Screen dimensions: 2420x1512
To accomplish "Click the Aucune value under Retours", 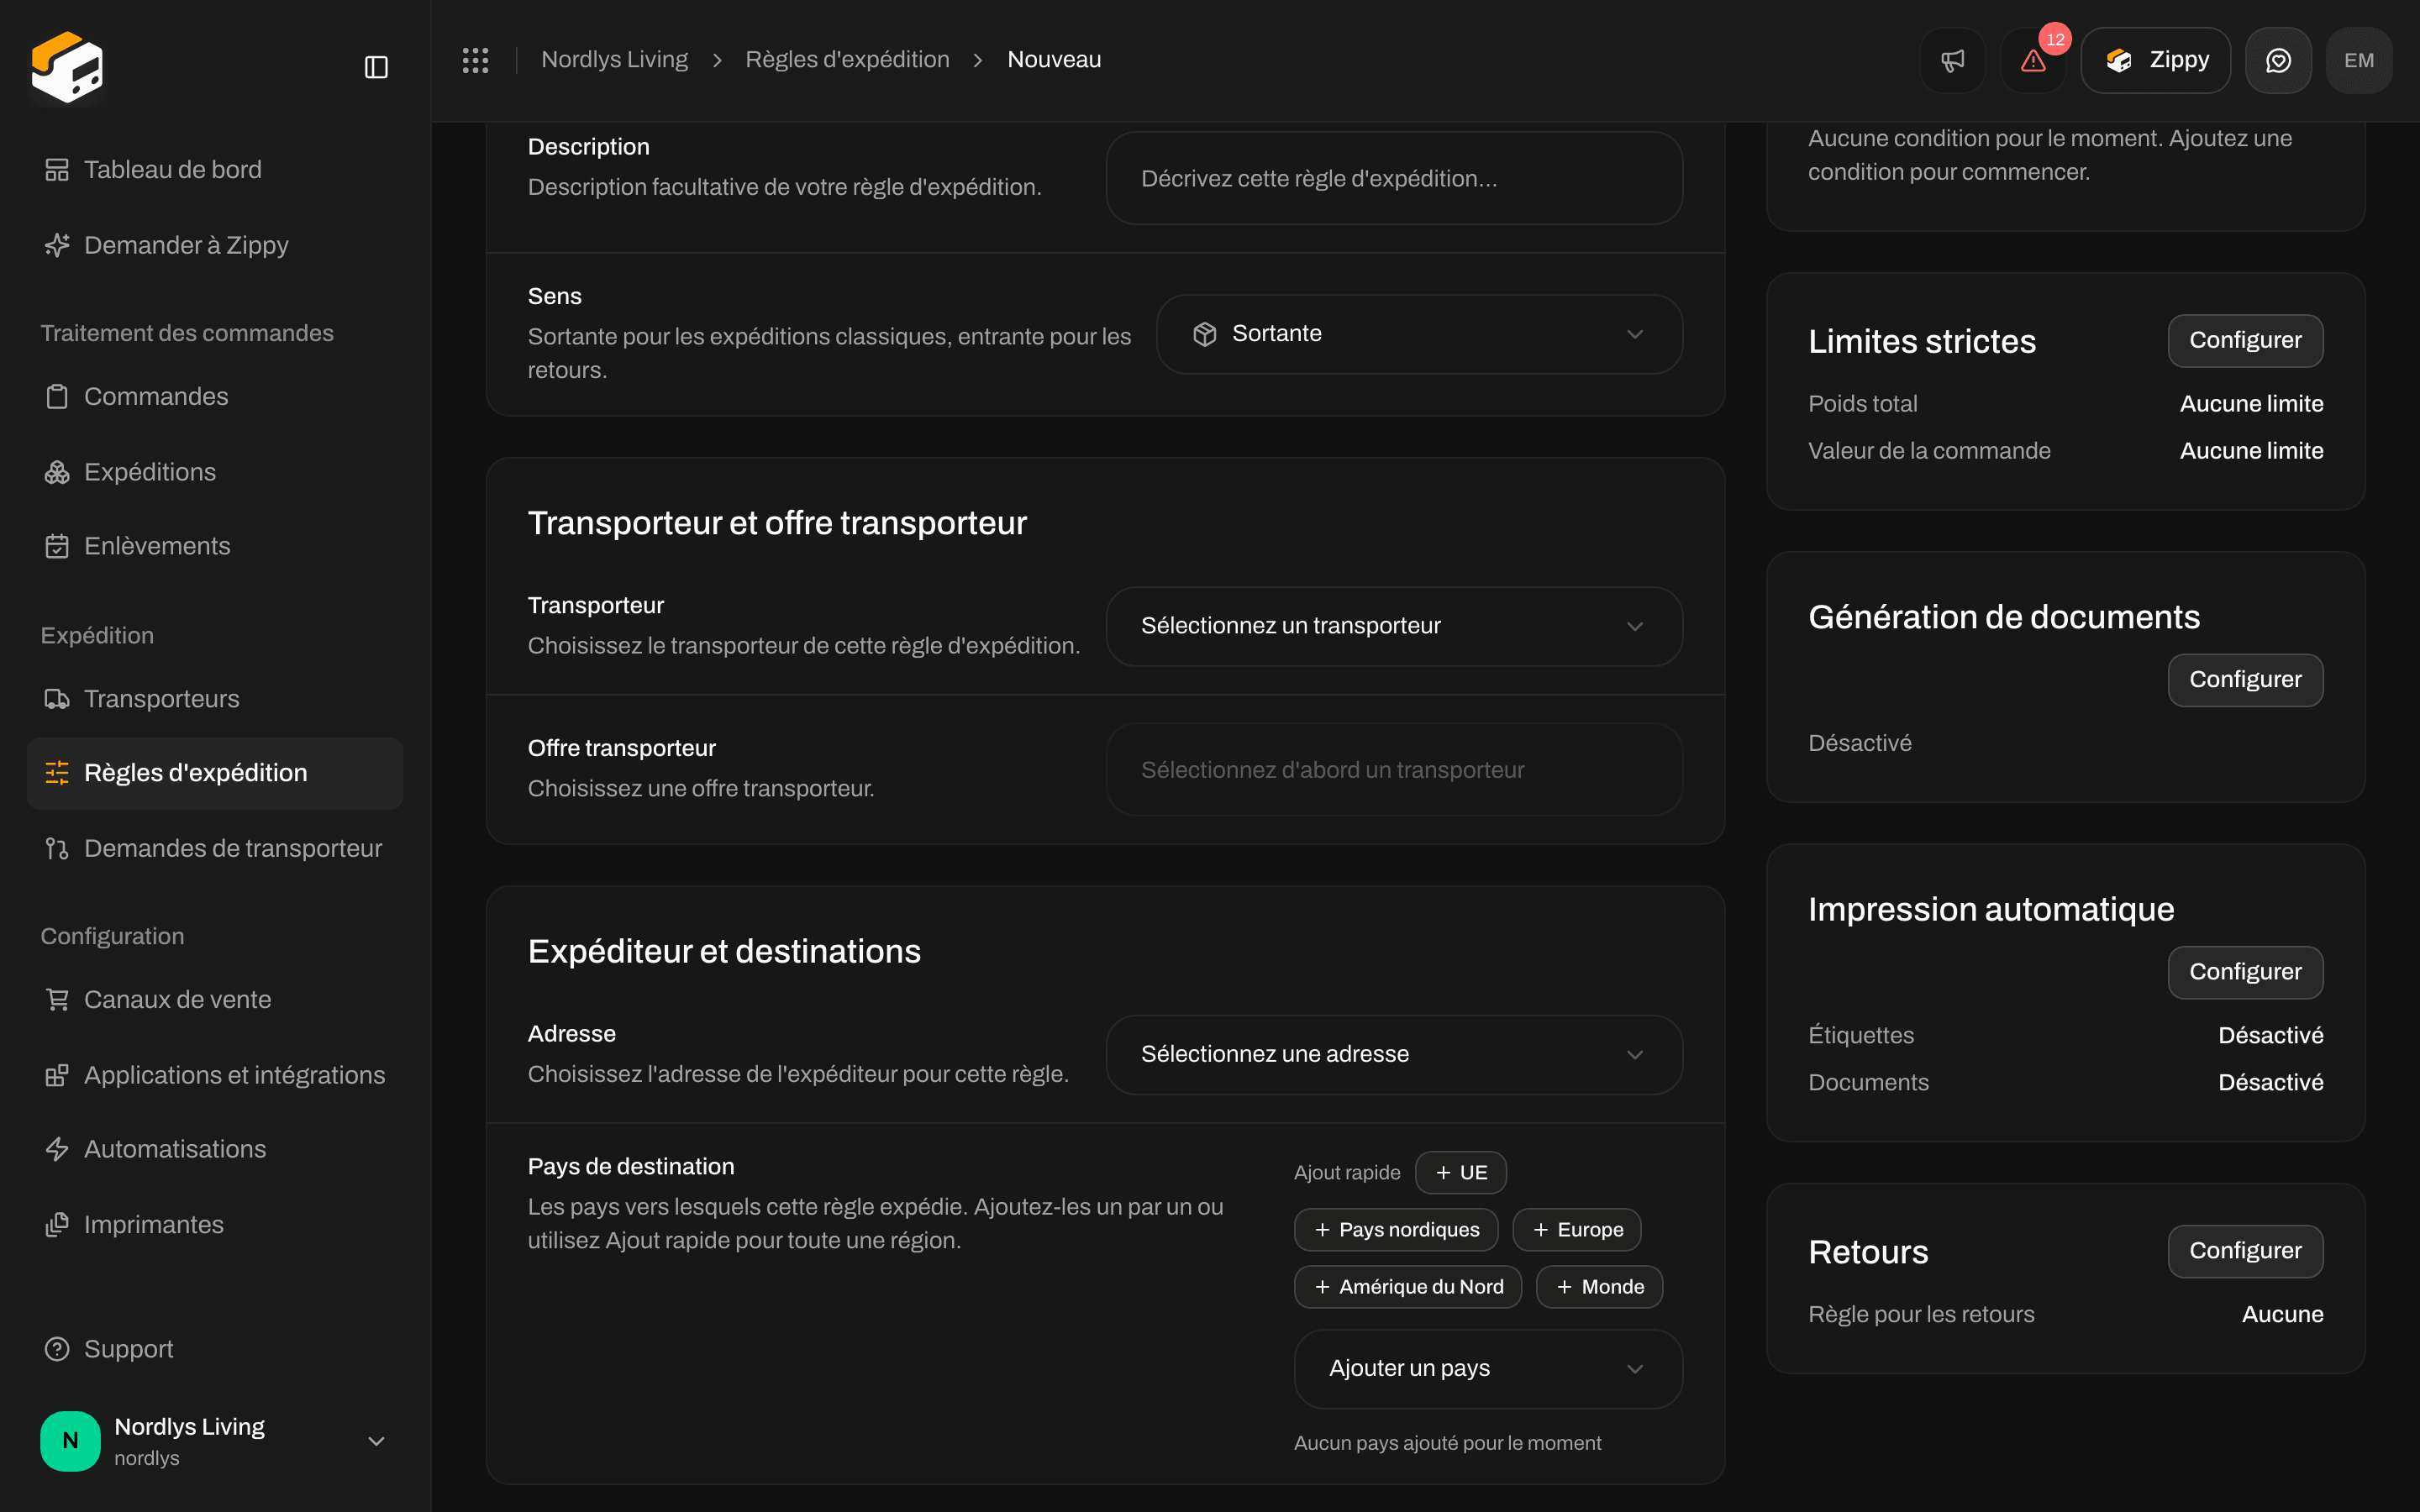I will point(2282,1315).
